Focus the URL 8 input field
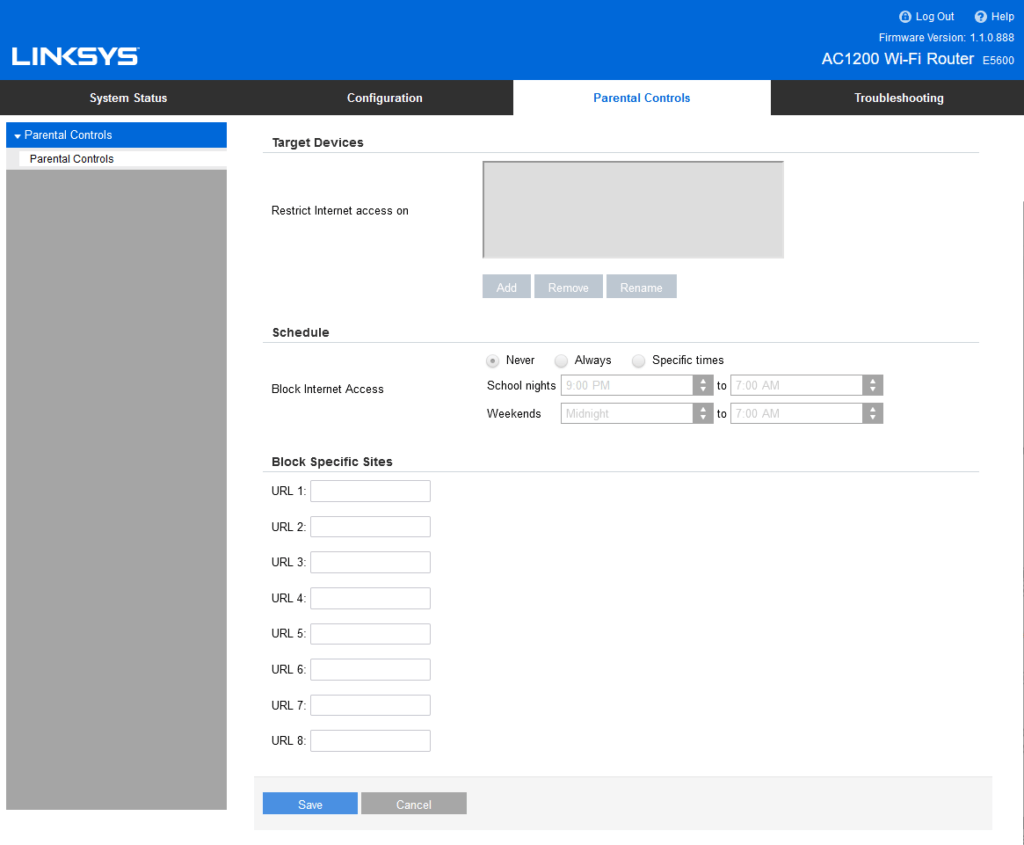The image size is (1024, 845). tap(370, 741)
